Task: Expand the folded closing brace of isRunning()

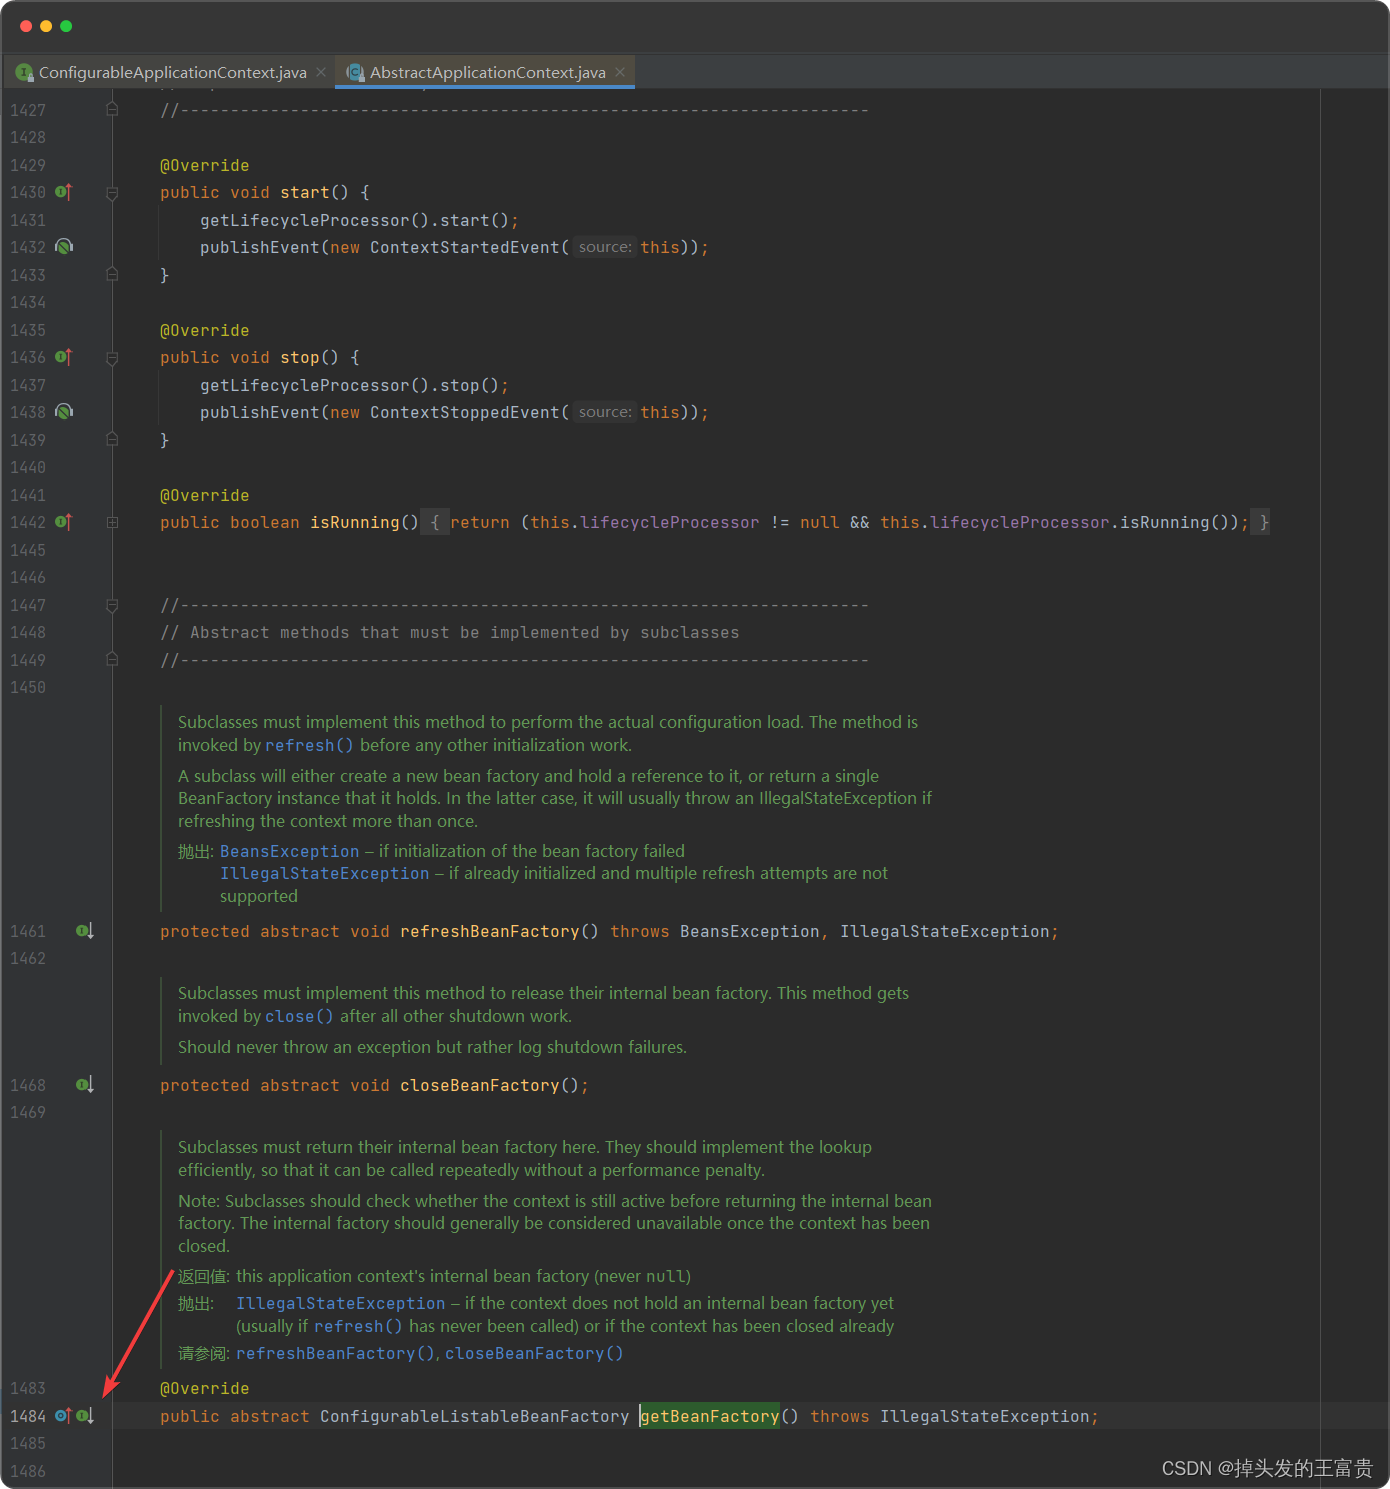Action: click(1263, 522)
